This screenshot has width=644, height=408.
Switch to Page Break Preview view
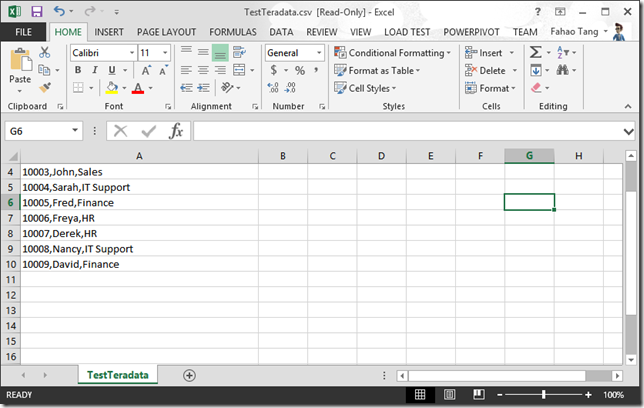478,395
